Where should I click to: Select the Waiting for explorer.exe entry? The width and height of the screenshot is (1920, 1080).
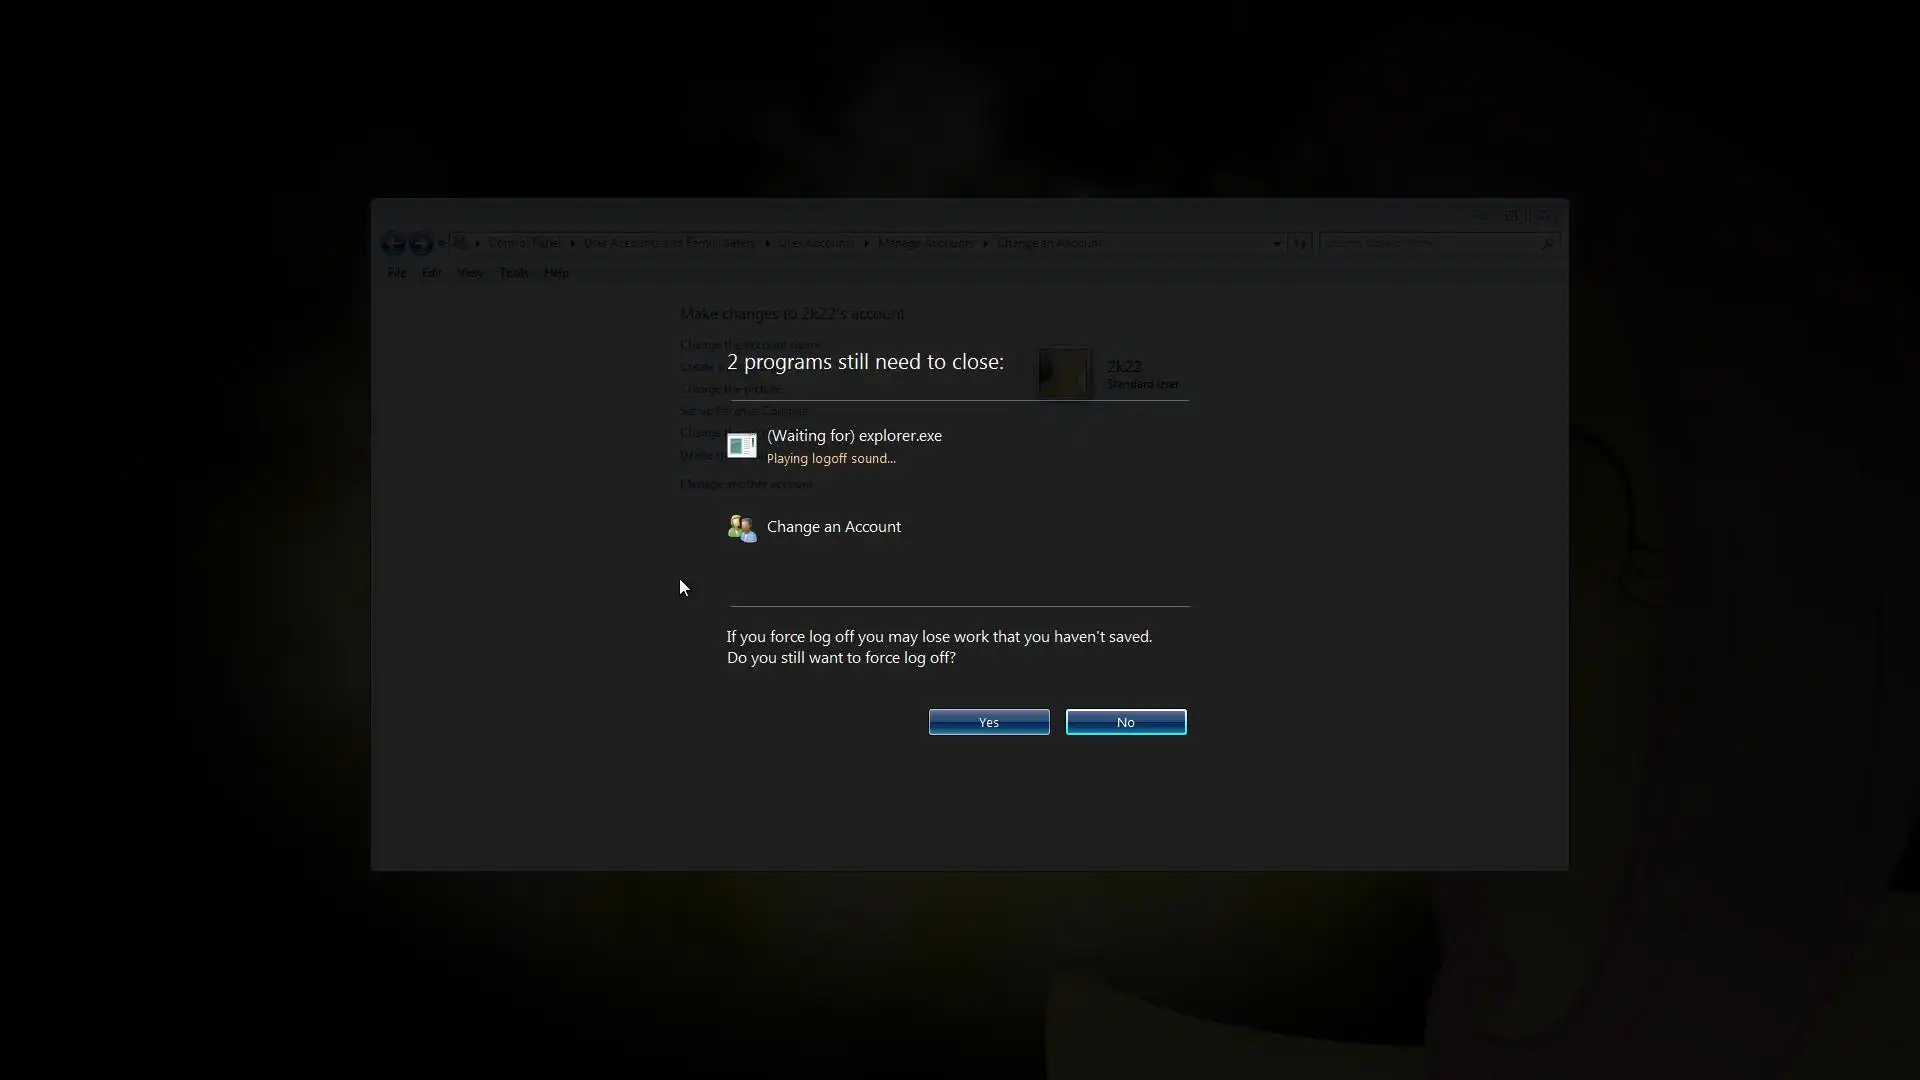(x=853, y=436)
